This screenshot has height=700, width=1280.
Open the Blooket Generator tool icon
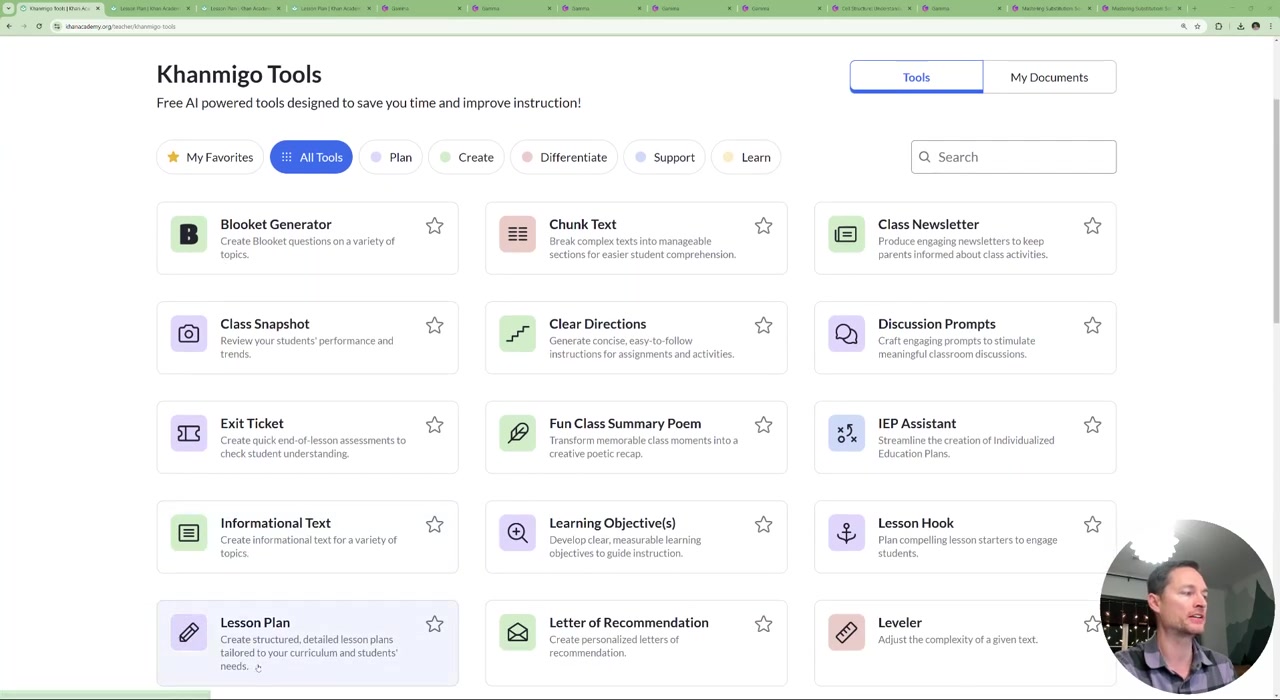[x=189, y=234]
